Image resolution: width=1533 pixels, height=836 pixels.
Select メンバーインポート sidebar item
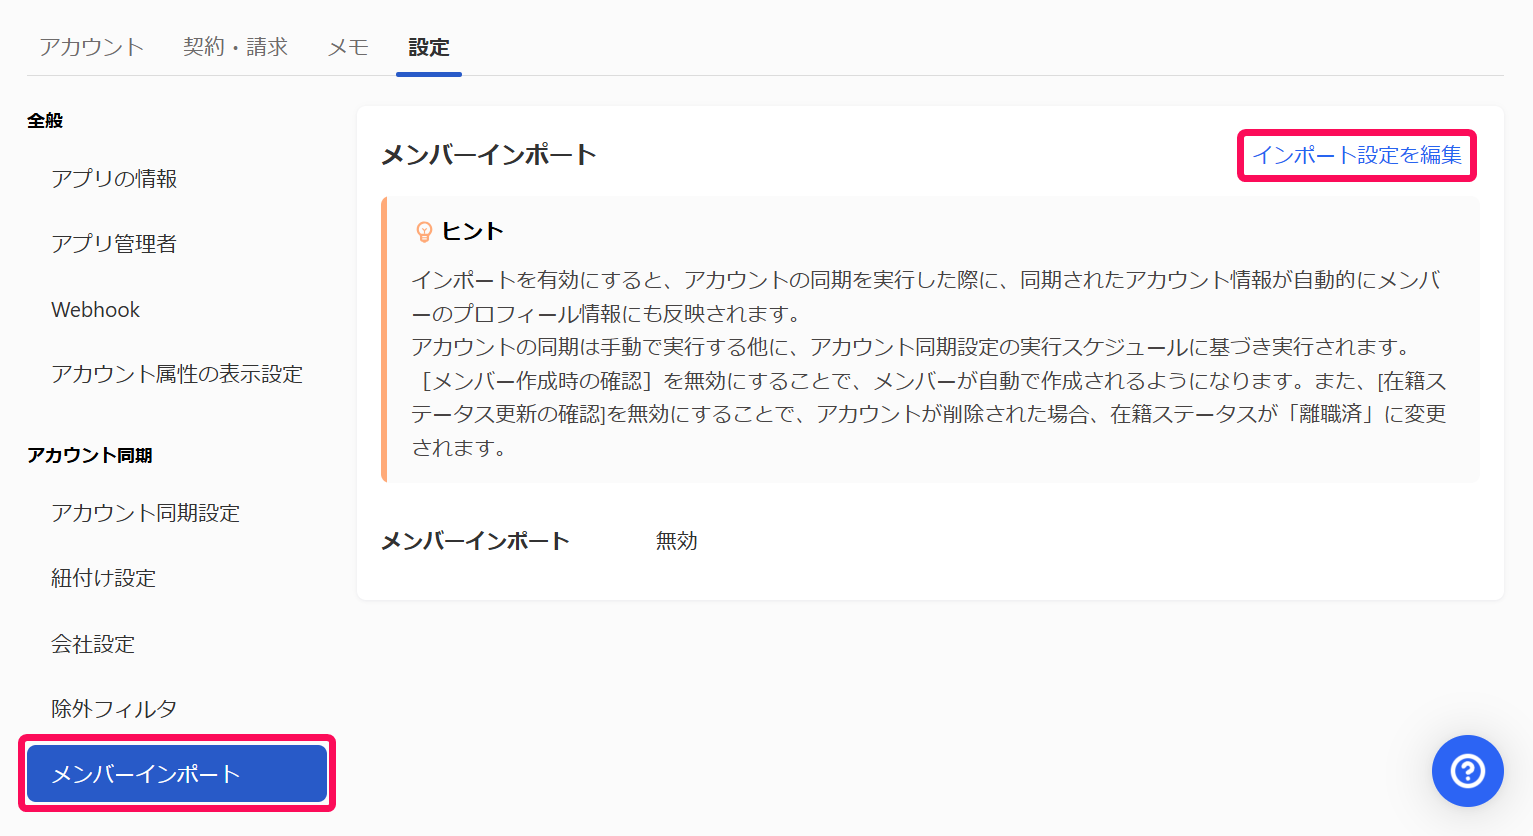pos(177,774)
